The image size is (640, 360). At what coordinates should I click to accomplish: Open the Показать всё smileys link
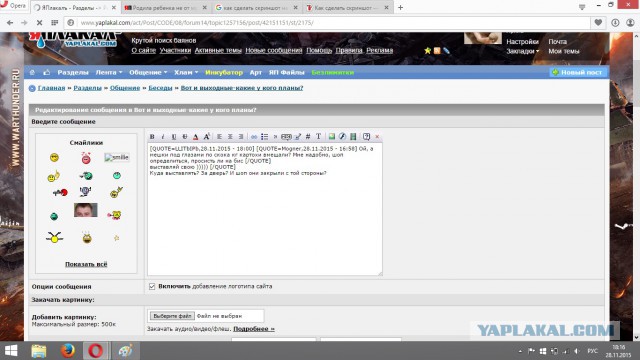pos(86,264)
